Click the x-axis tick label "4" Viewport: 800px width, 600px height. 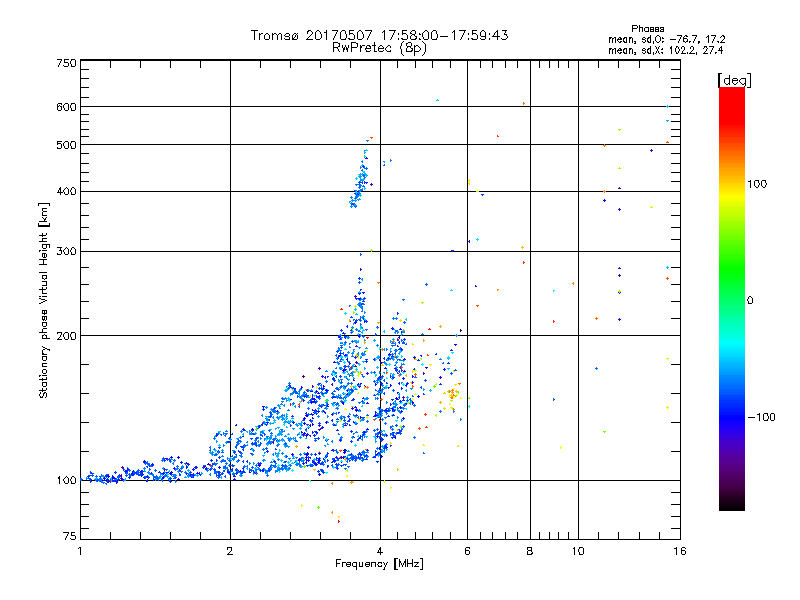[x=380, y=551]
